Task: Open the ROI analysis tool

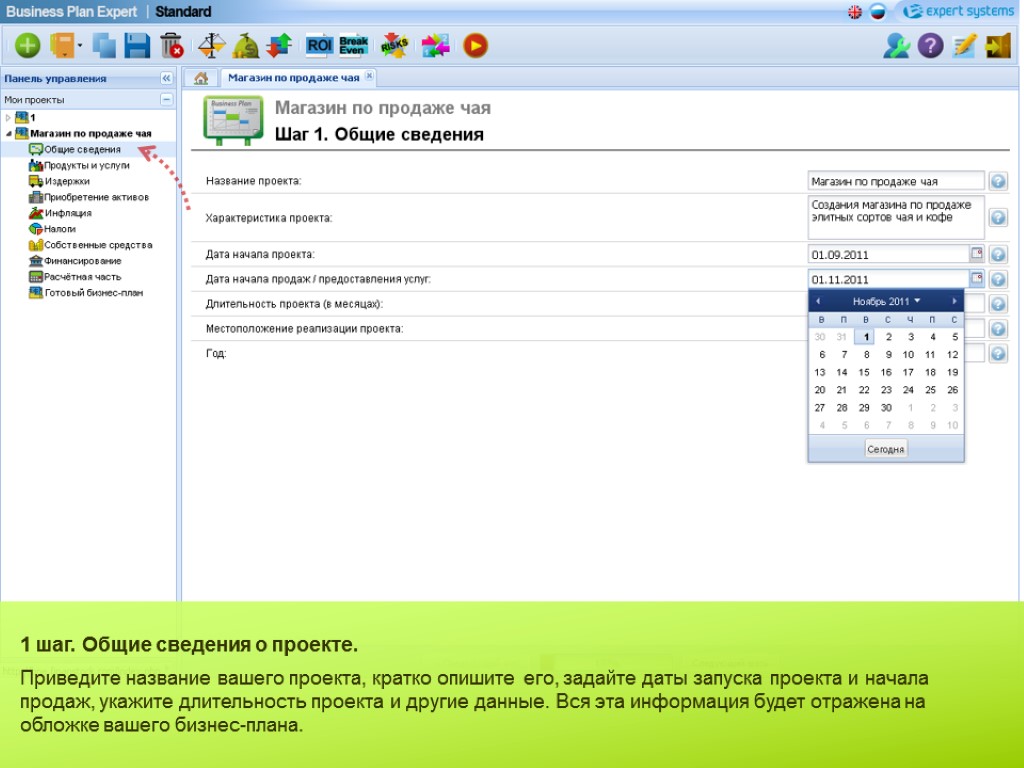Action: [319, 46]
